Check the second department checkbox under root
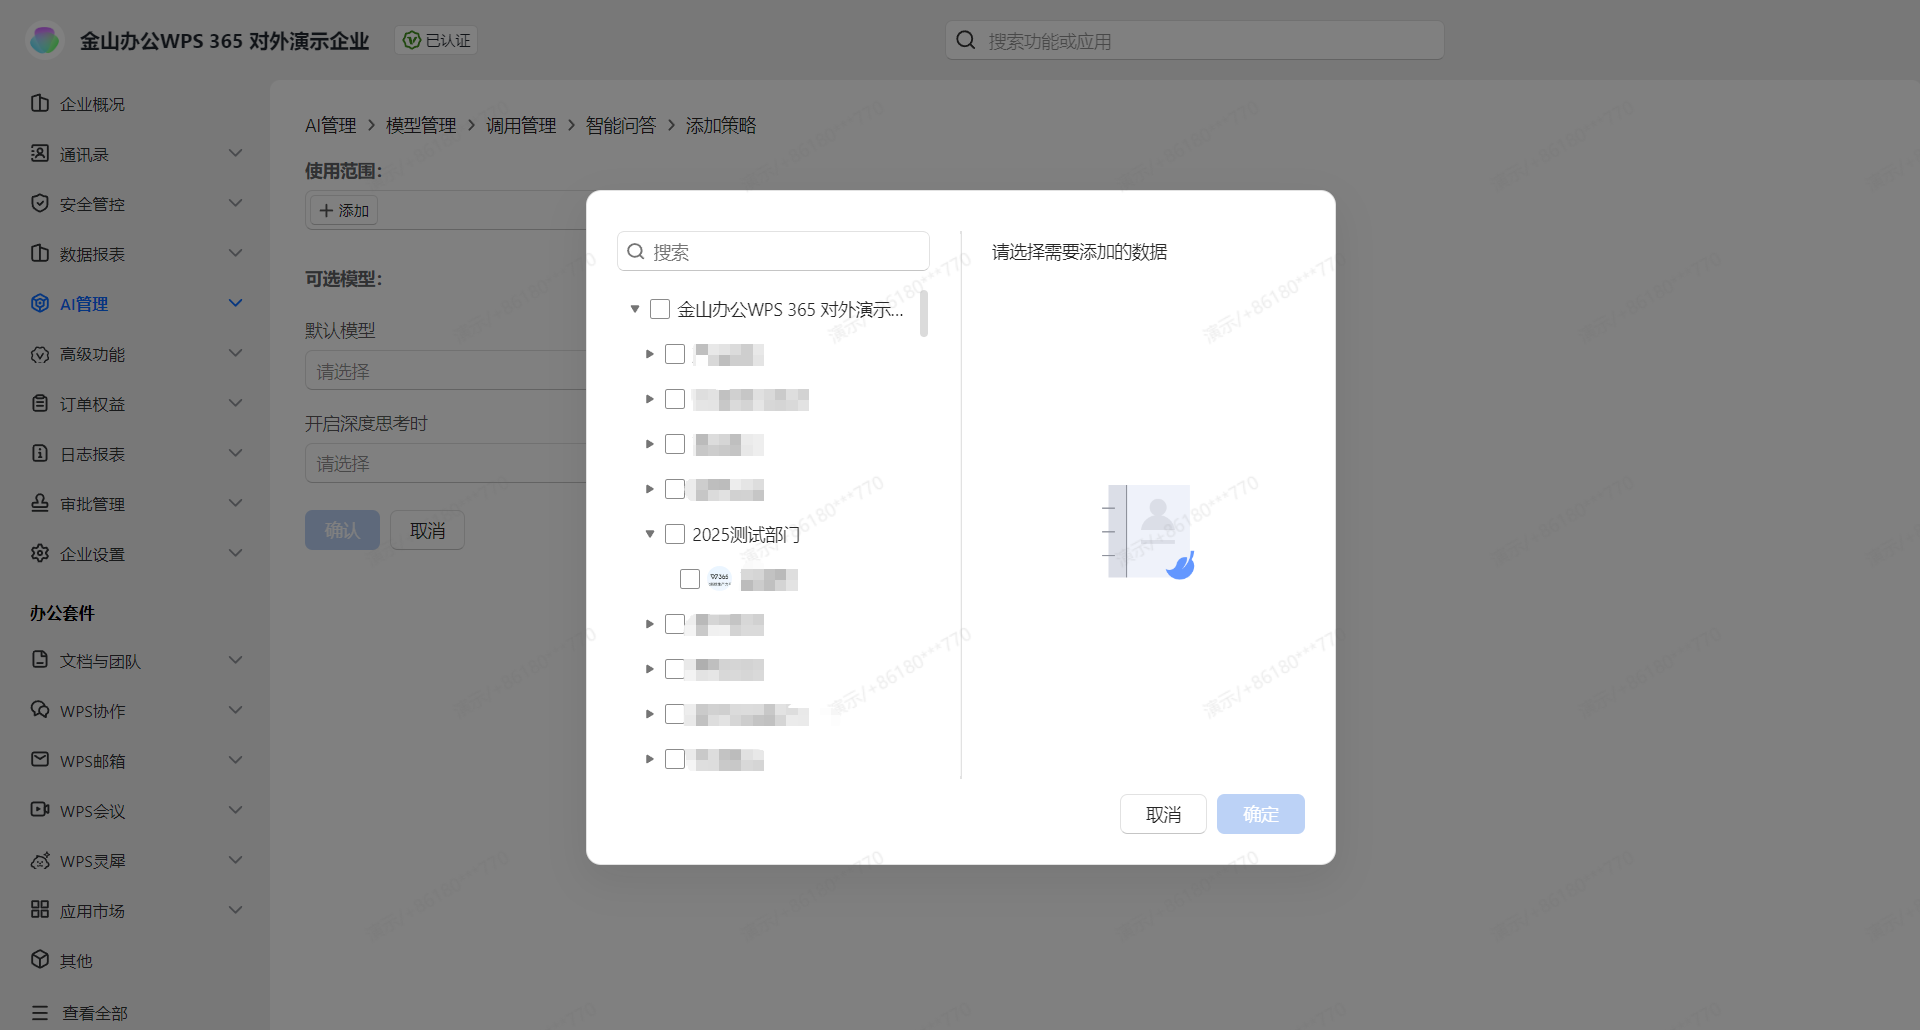This screenshot has height=1030, width=1920. pyautogui.click(x=675, y=399)
